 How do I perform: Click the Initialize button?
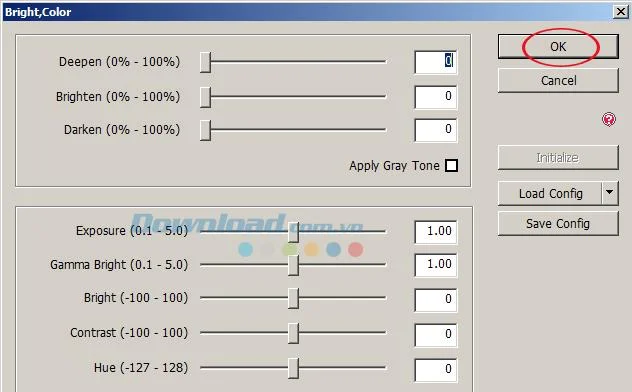558,158
